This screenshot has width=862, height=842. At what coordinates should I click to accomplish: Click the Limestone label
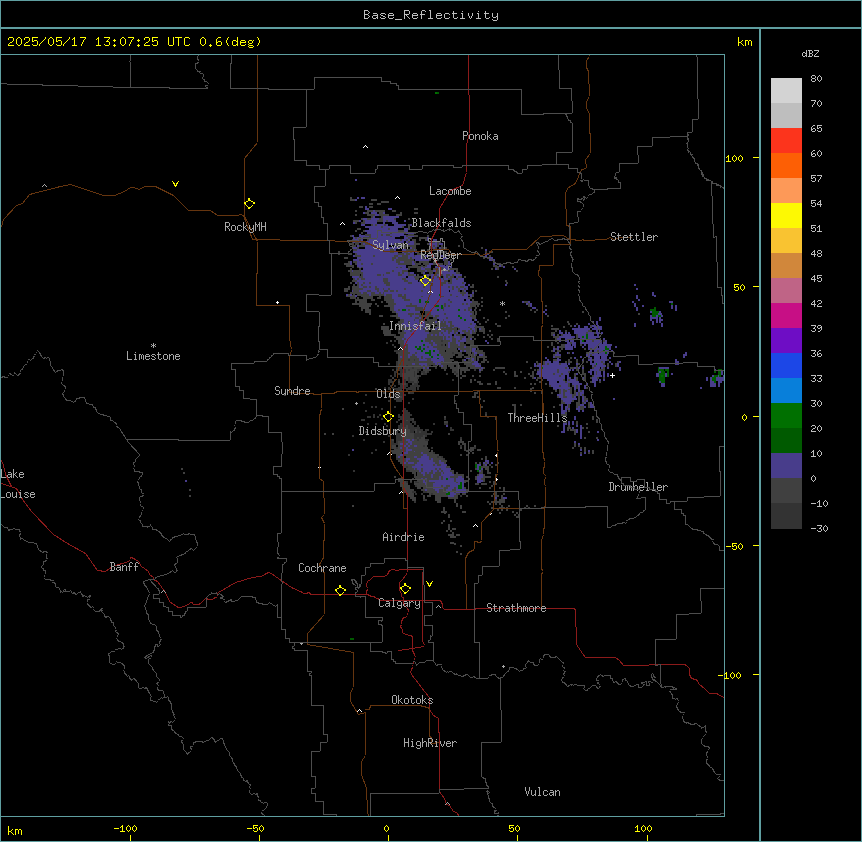(x=153, y=356)
